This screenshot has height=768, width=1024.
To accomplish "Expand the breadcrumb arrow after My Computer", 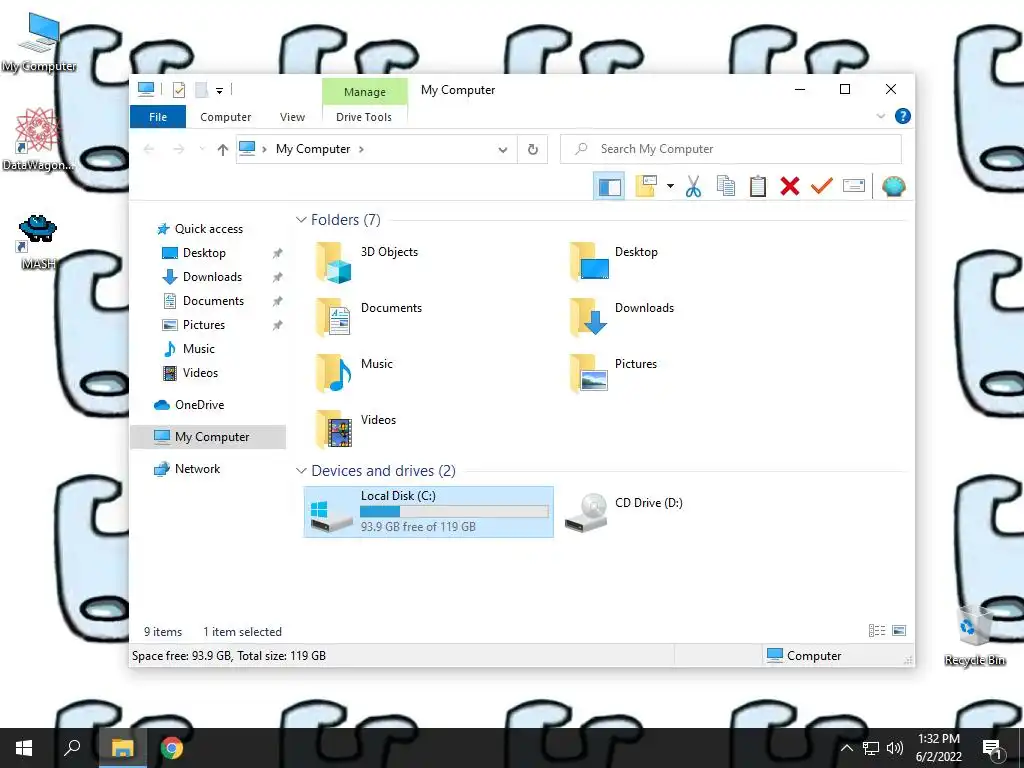I will pyautogui.click(x=361, y=150).
